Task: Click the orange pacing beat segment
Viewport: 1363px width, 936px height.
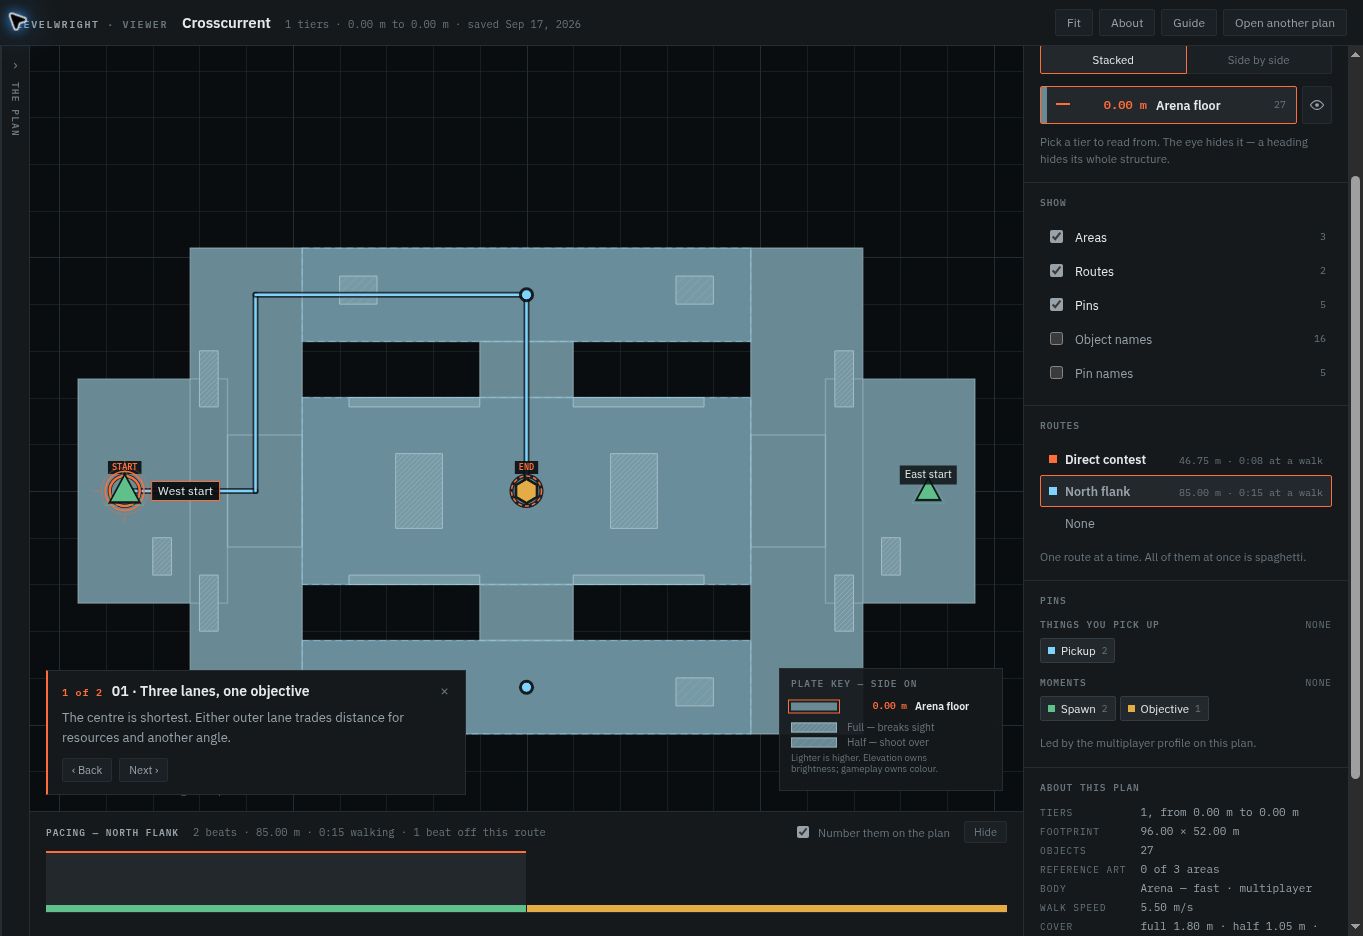Action: tap(767, 908)
